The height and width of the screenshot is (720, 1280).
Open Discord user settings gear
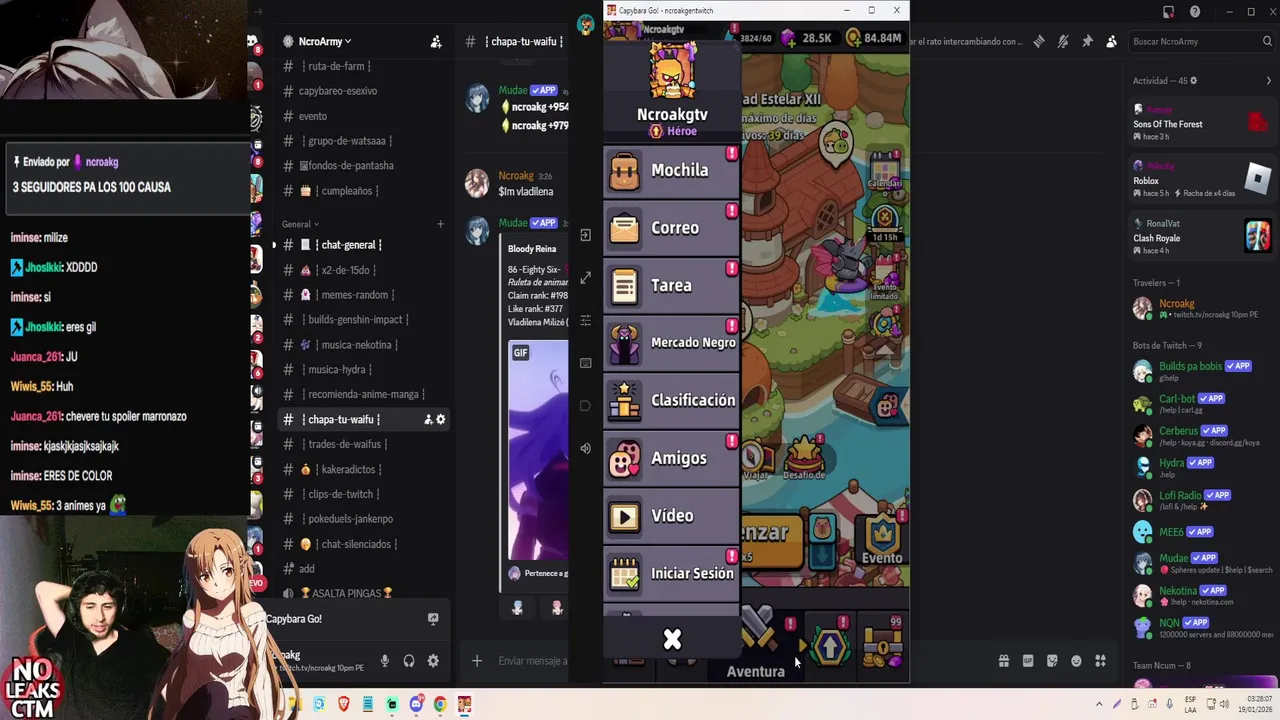433,661
